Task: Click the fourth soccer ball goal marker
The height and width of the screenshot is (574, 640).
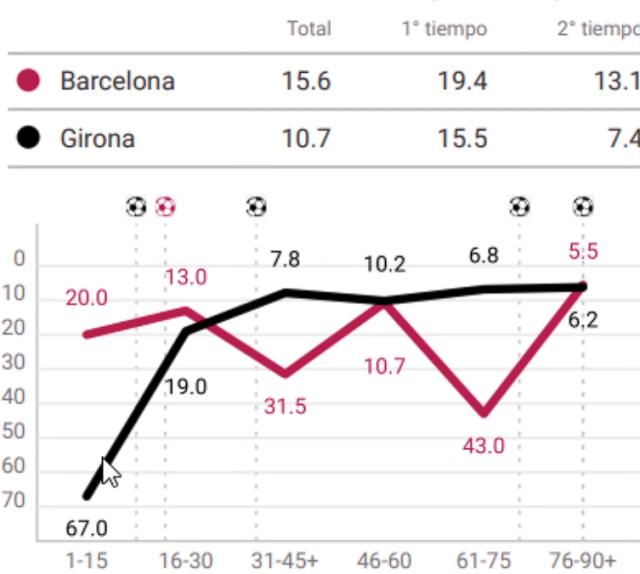Action: (x=520, y=207)
